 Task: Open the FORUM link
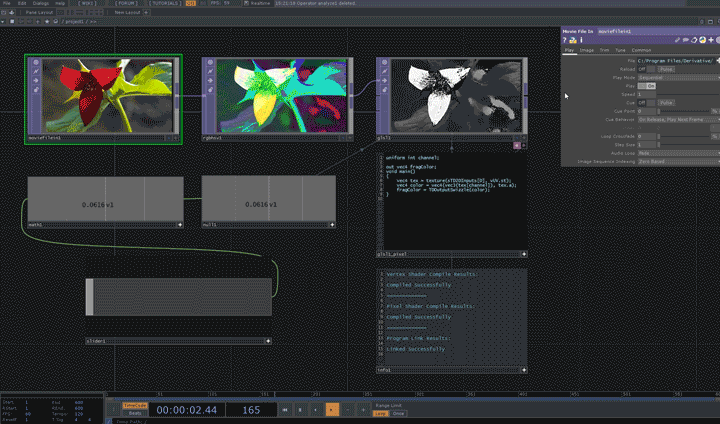126,3
